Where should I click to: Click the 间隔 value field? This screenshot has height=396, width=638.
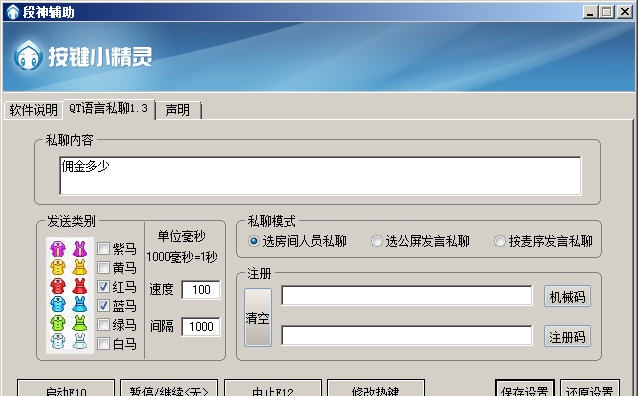coord(201,326)
